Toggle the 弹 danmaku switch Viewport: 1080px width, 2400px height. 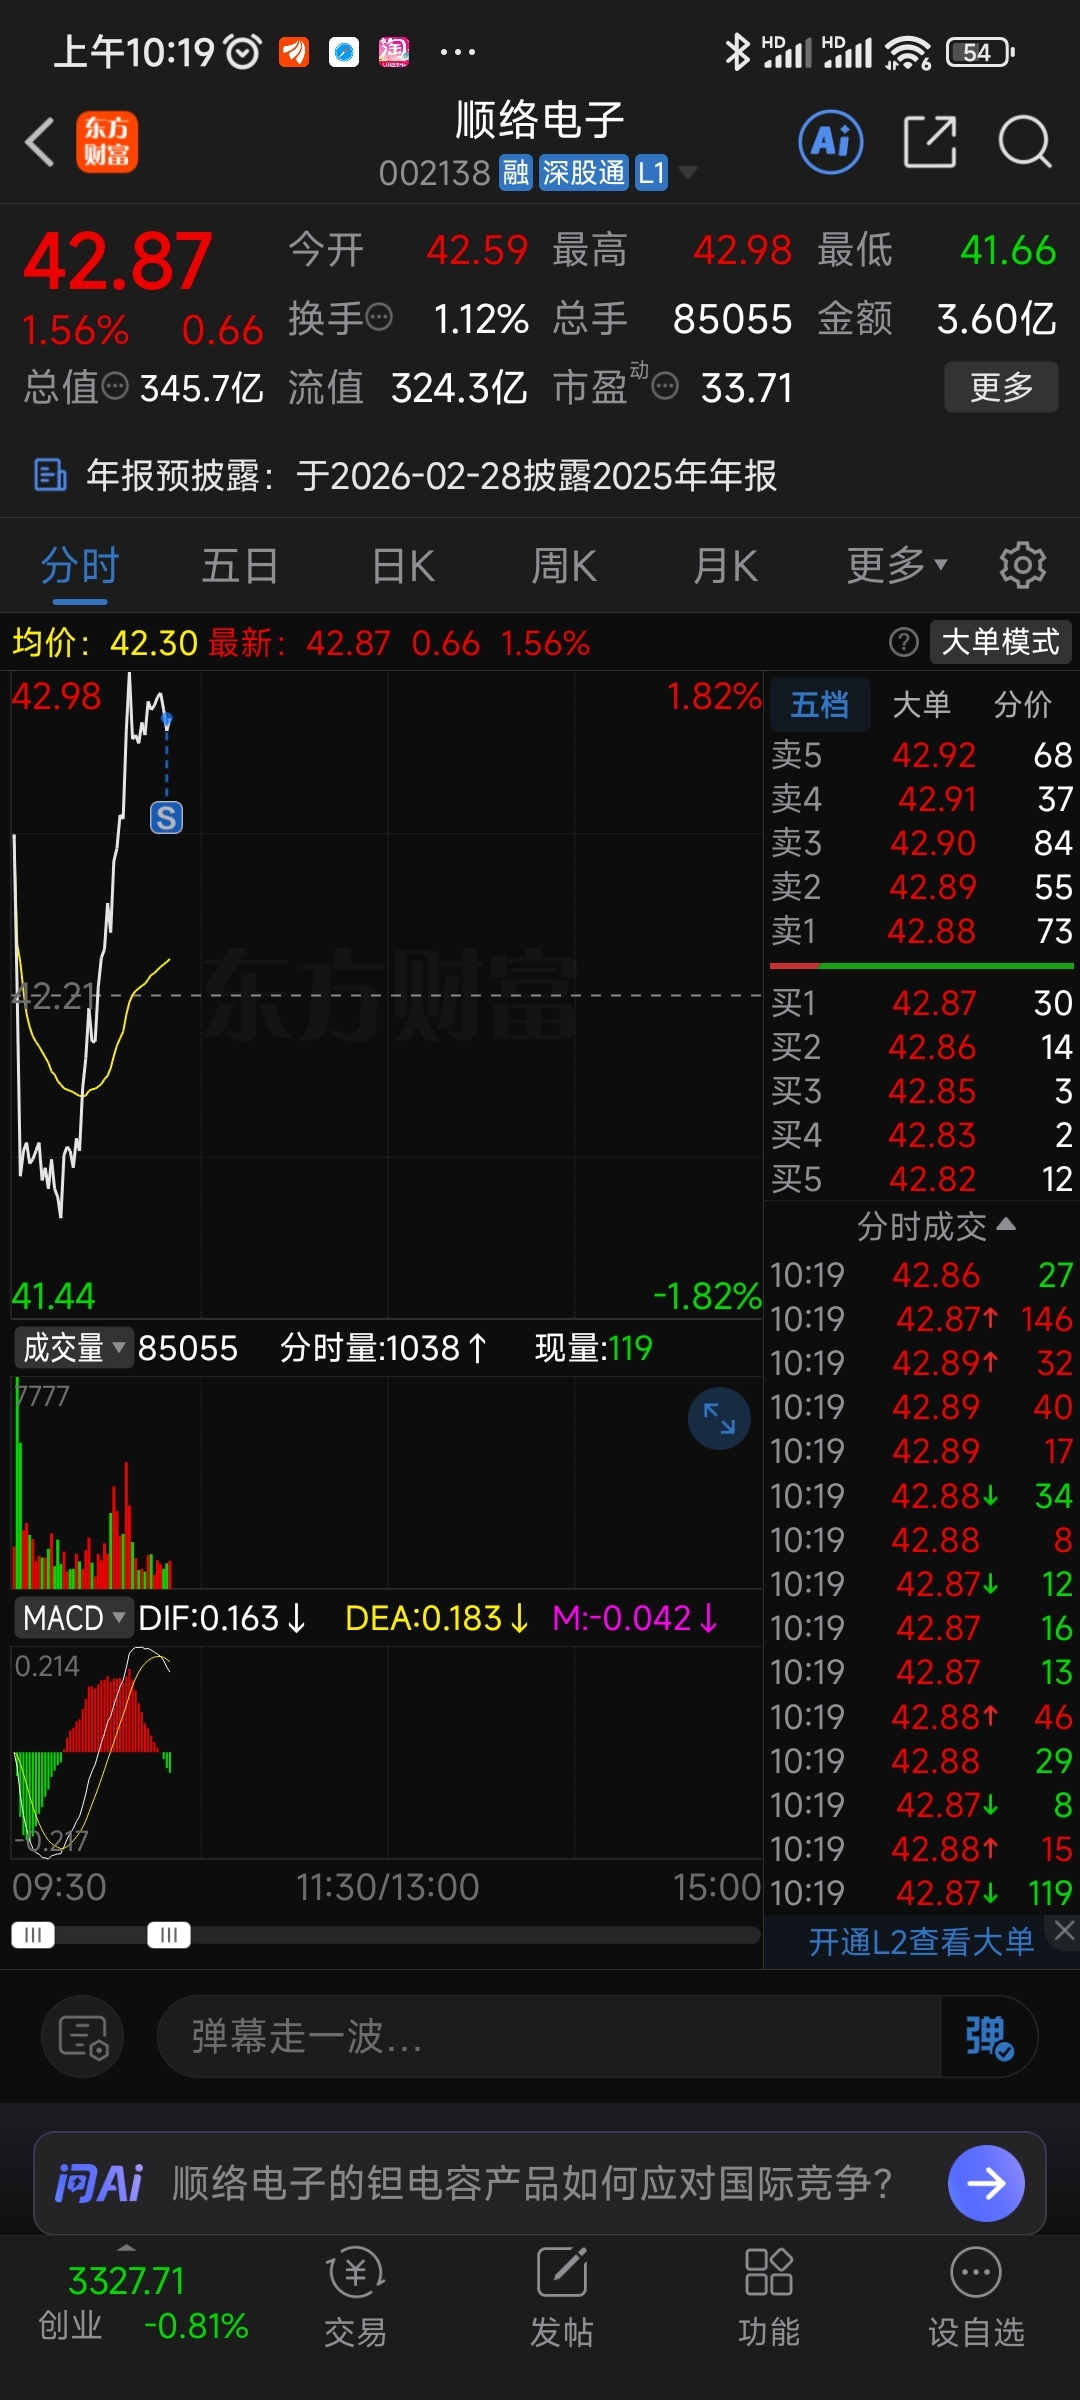(989, 2036)
